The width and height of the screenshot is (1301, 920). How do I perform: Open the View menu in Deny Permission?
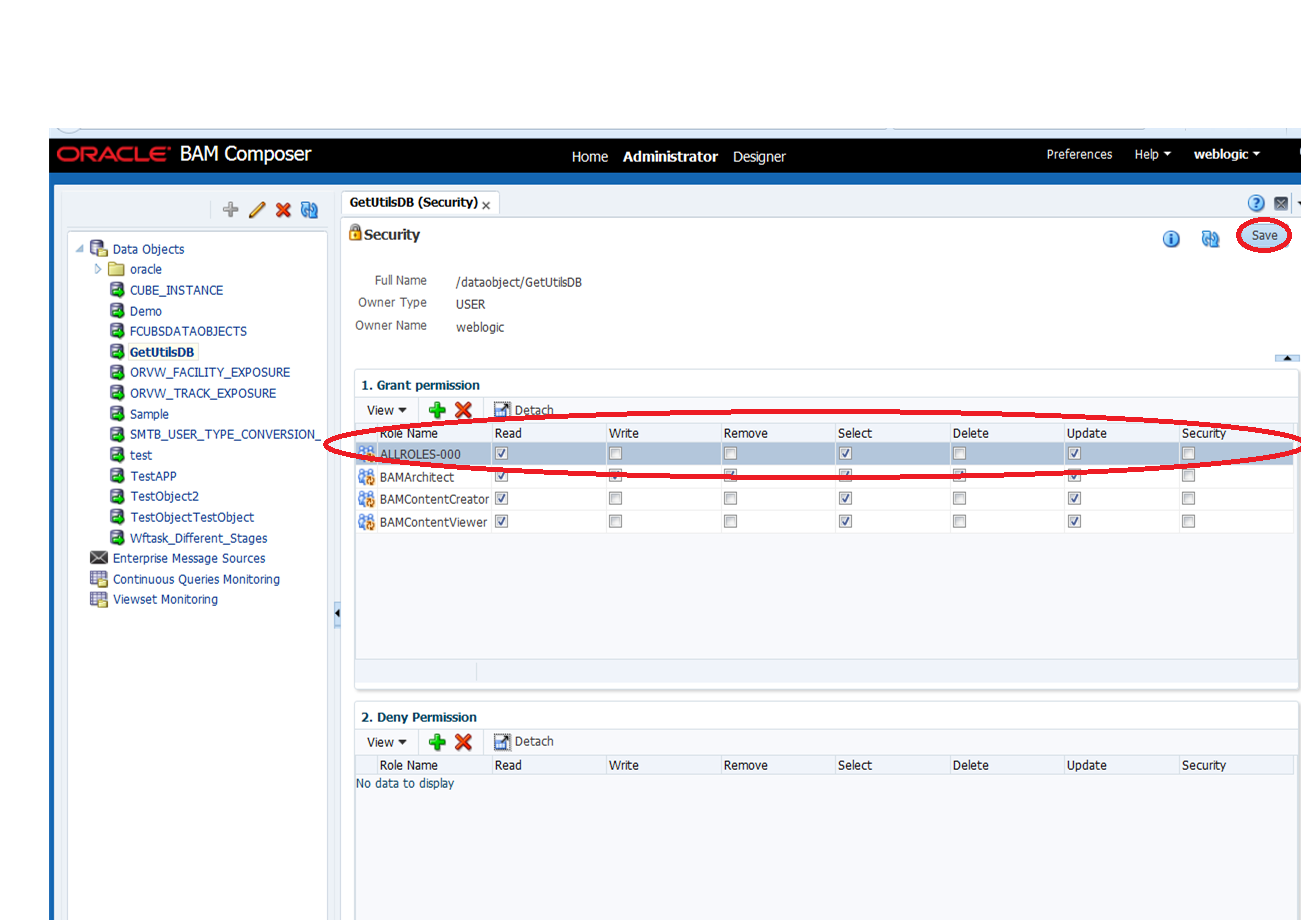pyautogui.click(x=387, y=742)
